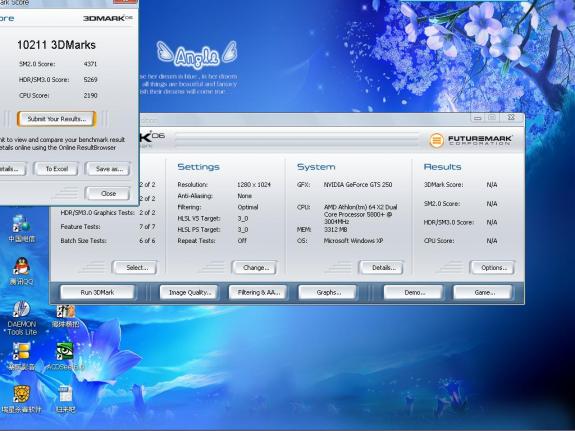Launch the Game button
The image size is (575, 431).
pyautogui.click(x=483, y=292)
